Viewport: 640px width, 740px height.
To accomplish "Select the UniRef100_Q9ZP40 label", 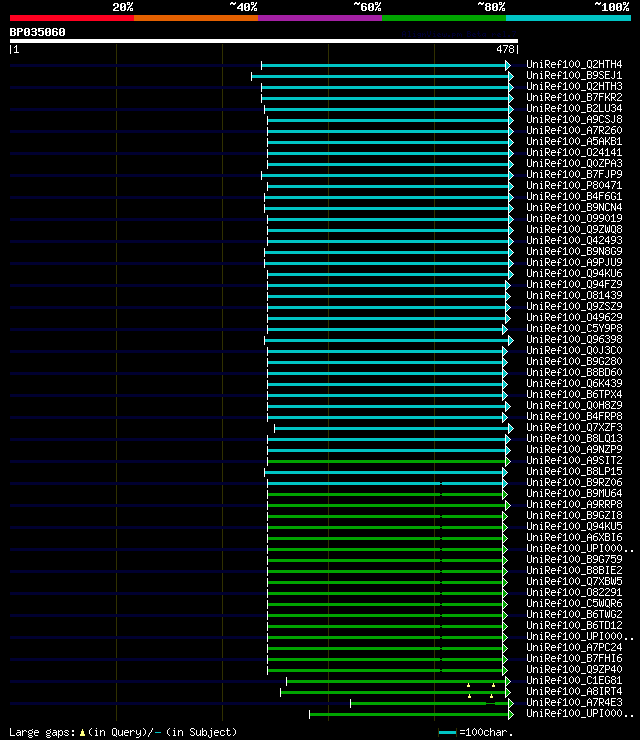I will [574, 669].
